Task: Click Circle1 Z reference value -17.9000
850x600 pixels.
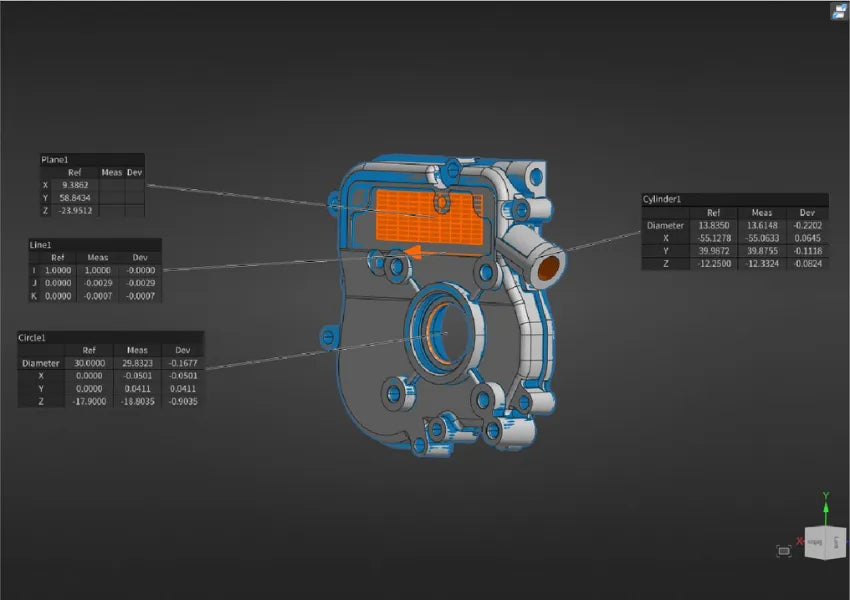Action: click(x=89, y=402)
